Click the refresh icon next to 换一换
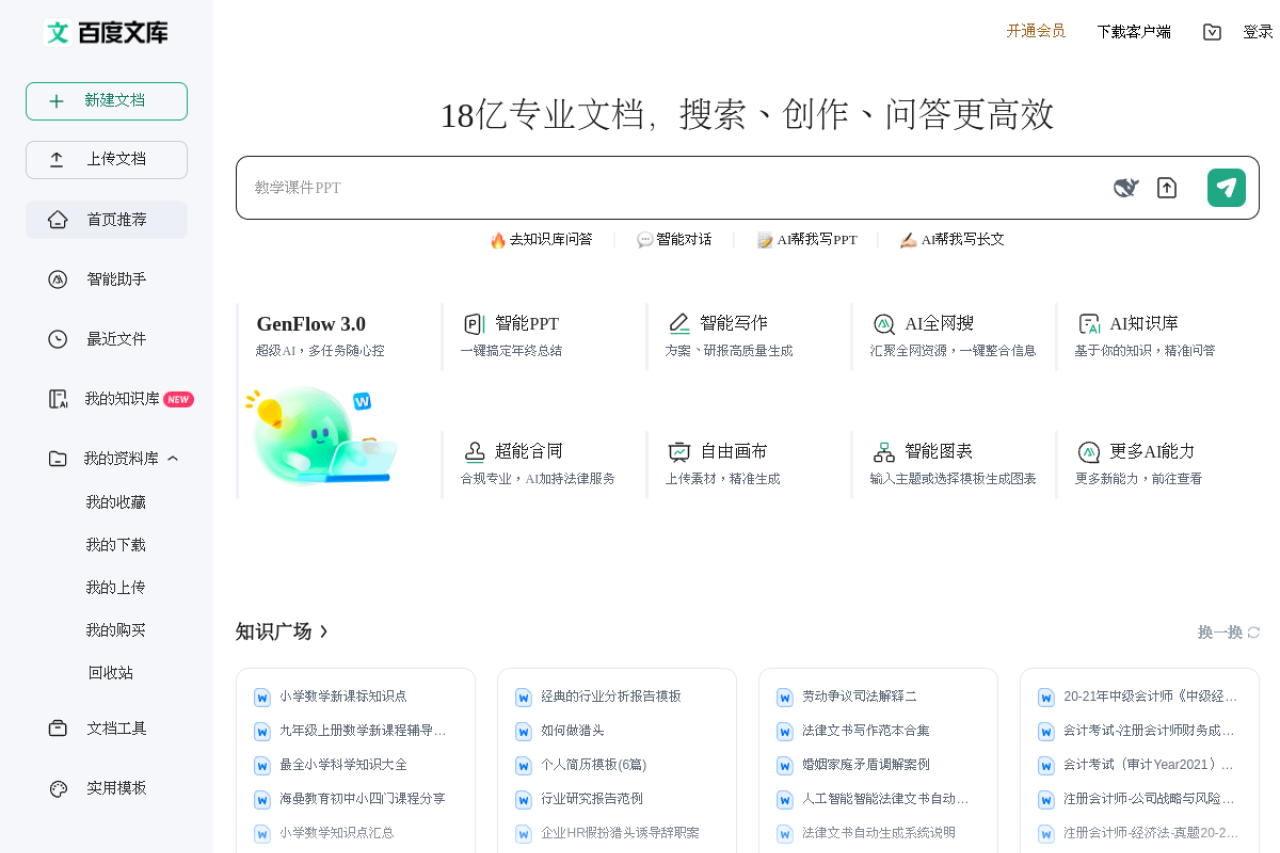The height and width of the screenshot is (853, 1280). coord(1253,632)
